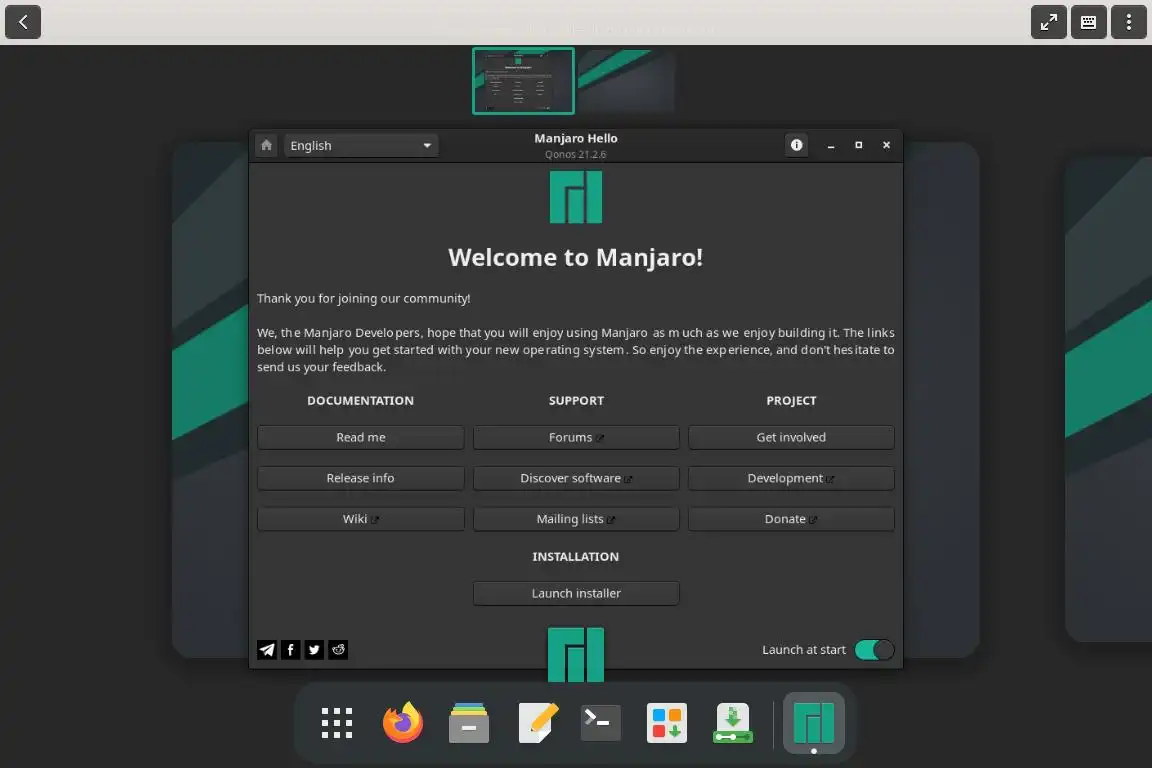This screenshot has height=768, width=1152.
Task: Close the Manjaro Hello window
Action: tap(886, 145)
